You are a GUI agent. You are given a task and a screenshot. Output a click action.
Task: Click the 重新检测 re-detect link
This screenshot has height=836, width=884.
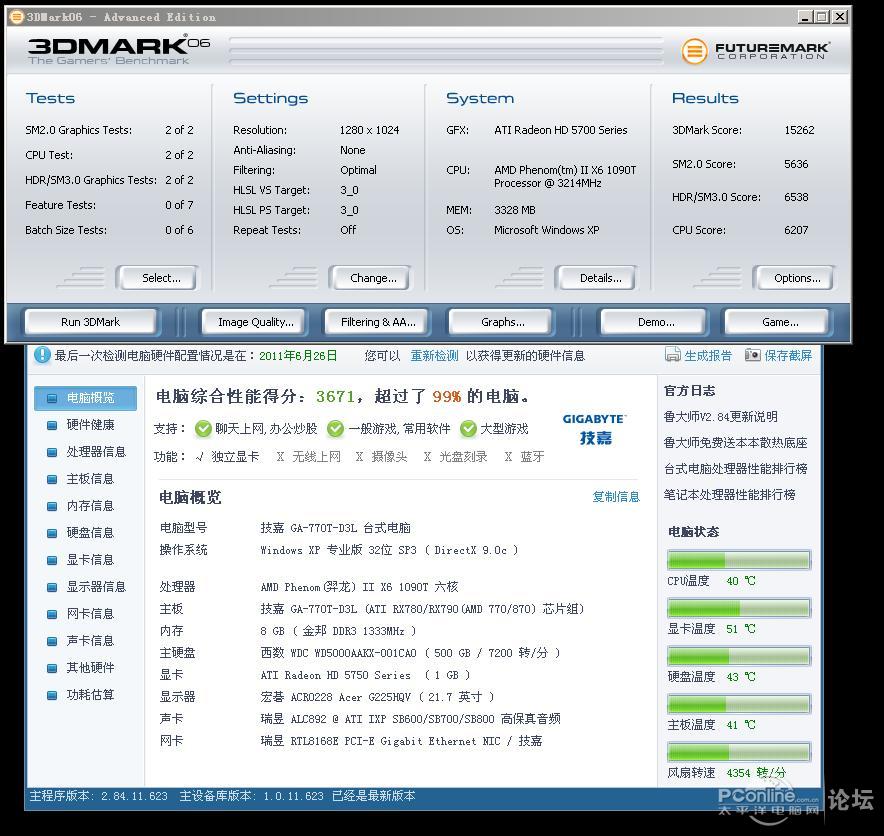(x=434, y=356)
